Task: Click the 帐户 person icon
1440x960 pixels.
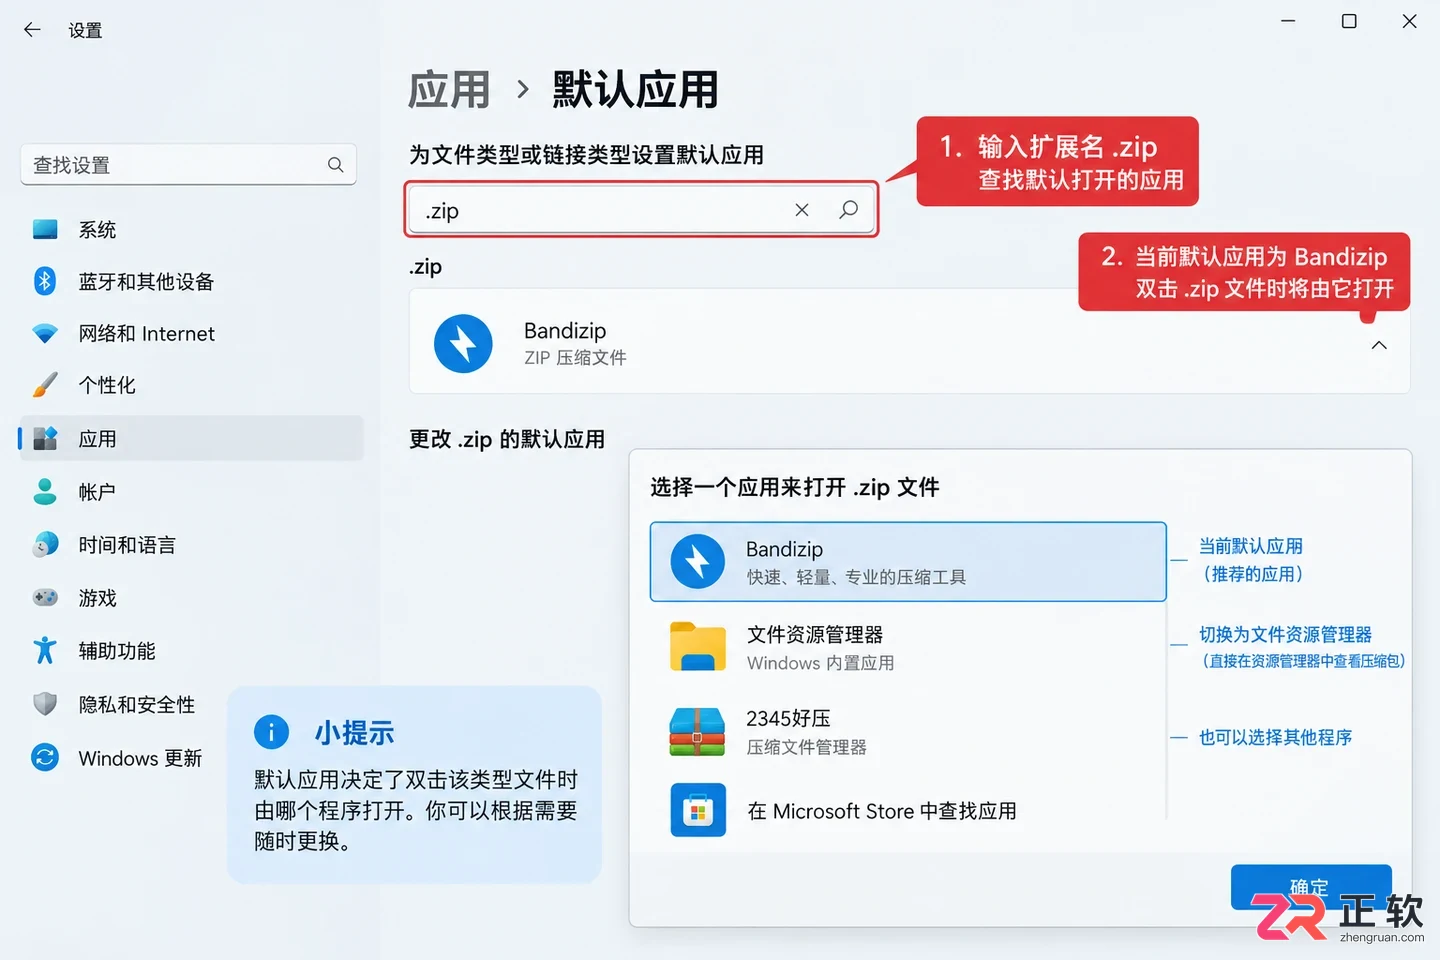Action: (x=45, y=492)
